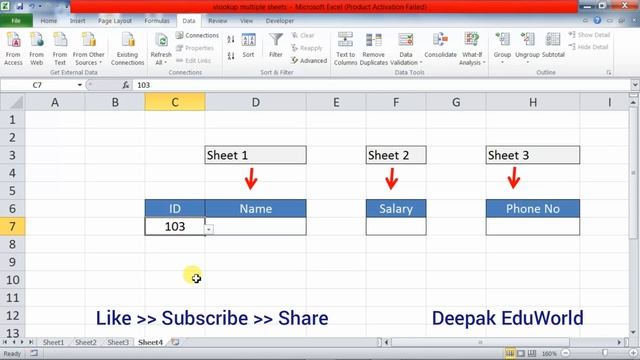Select the empty cell under Salary
640x360 pixels.
click(x=396, y=226)
